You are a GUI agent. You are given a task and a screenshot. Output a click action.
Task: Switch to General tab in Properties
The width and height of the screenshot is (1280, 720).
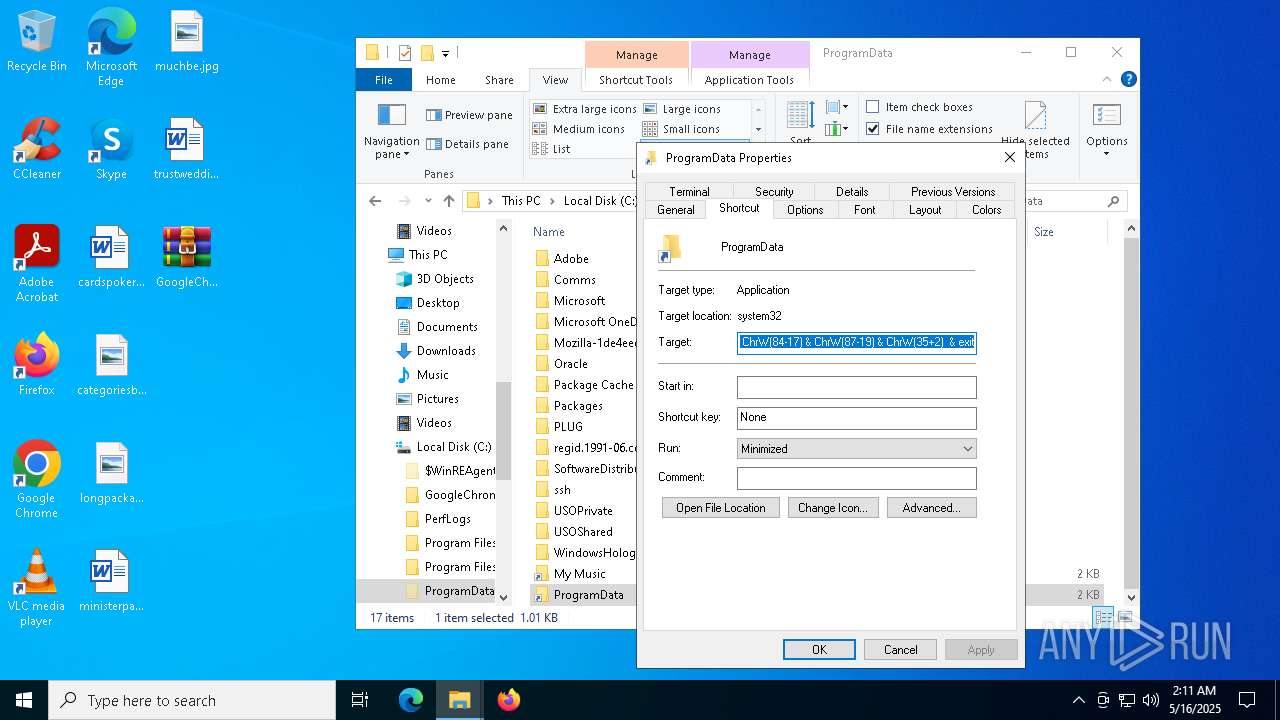tap(675, 210)
